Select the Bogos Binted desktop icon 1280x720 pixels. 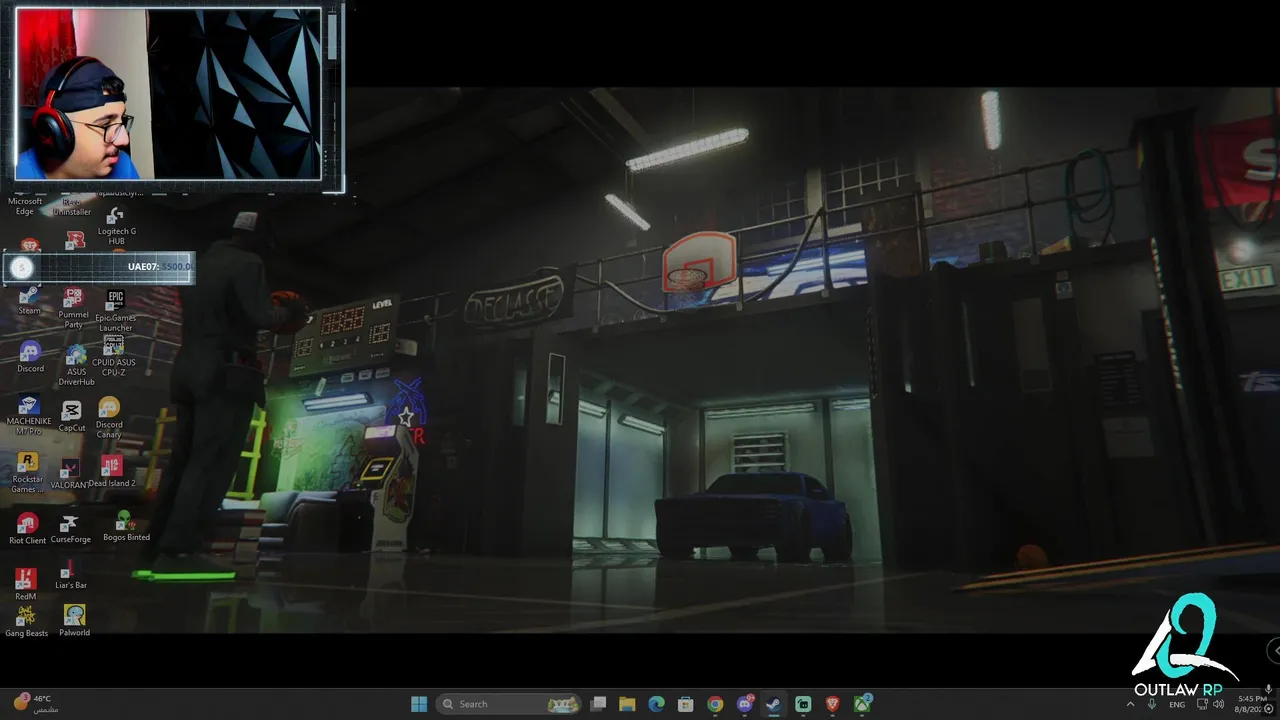click(126, 526)
